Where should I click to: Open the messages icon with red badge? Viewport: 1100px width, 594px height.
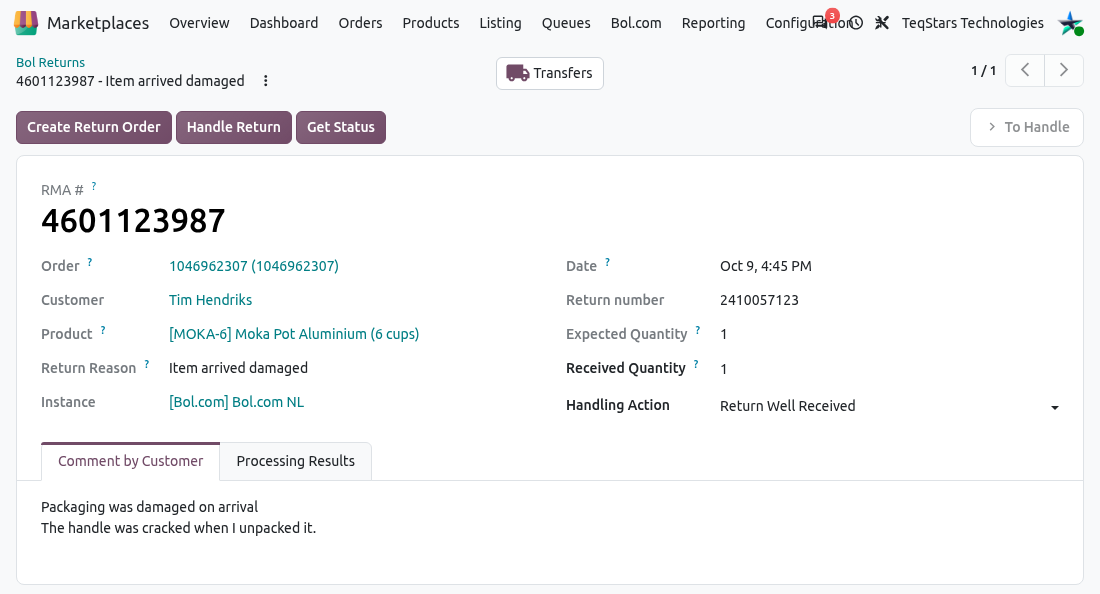coord(822,22)
